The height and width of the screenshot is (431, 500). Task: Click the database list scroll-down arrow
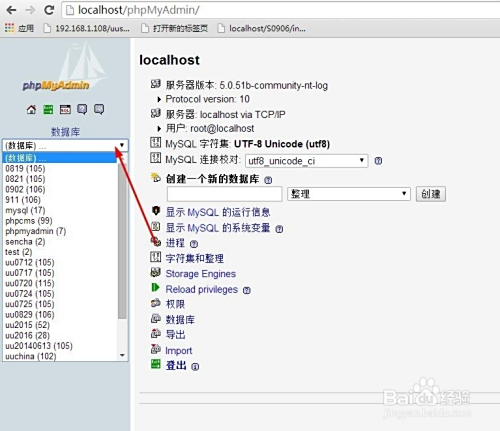tap(122, 355)
